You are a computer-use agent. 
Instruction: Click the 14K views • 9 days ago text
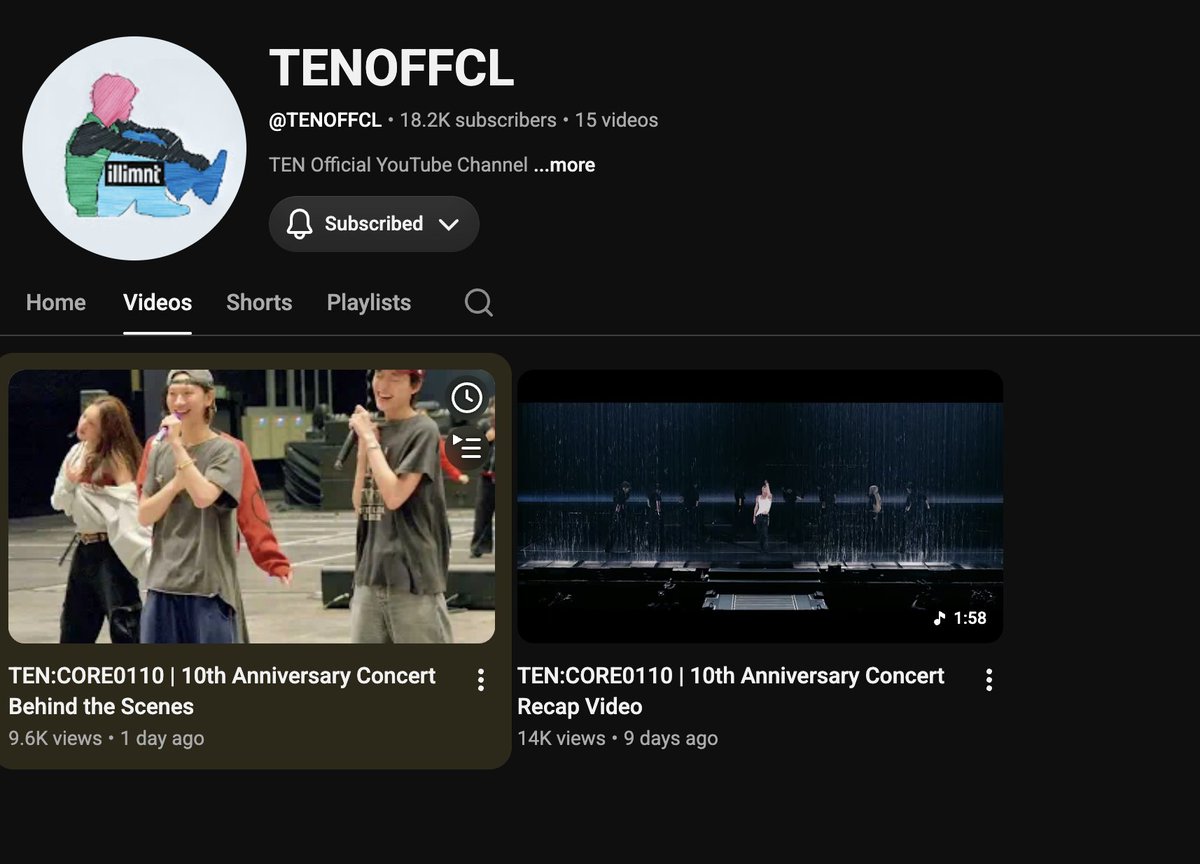[x=617, y=738]
